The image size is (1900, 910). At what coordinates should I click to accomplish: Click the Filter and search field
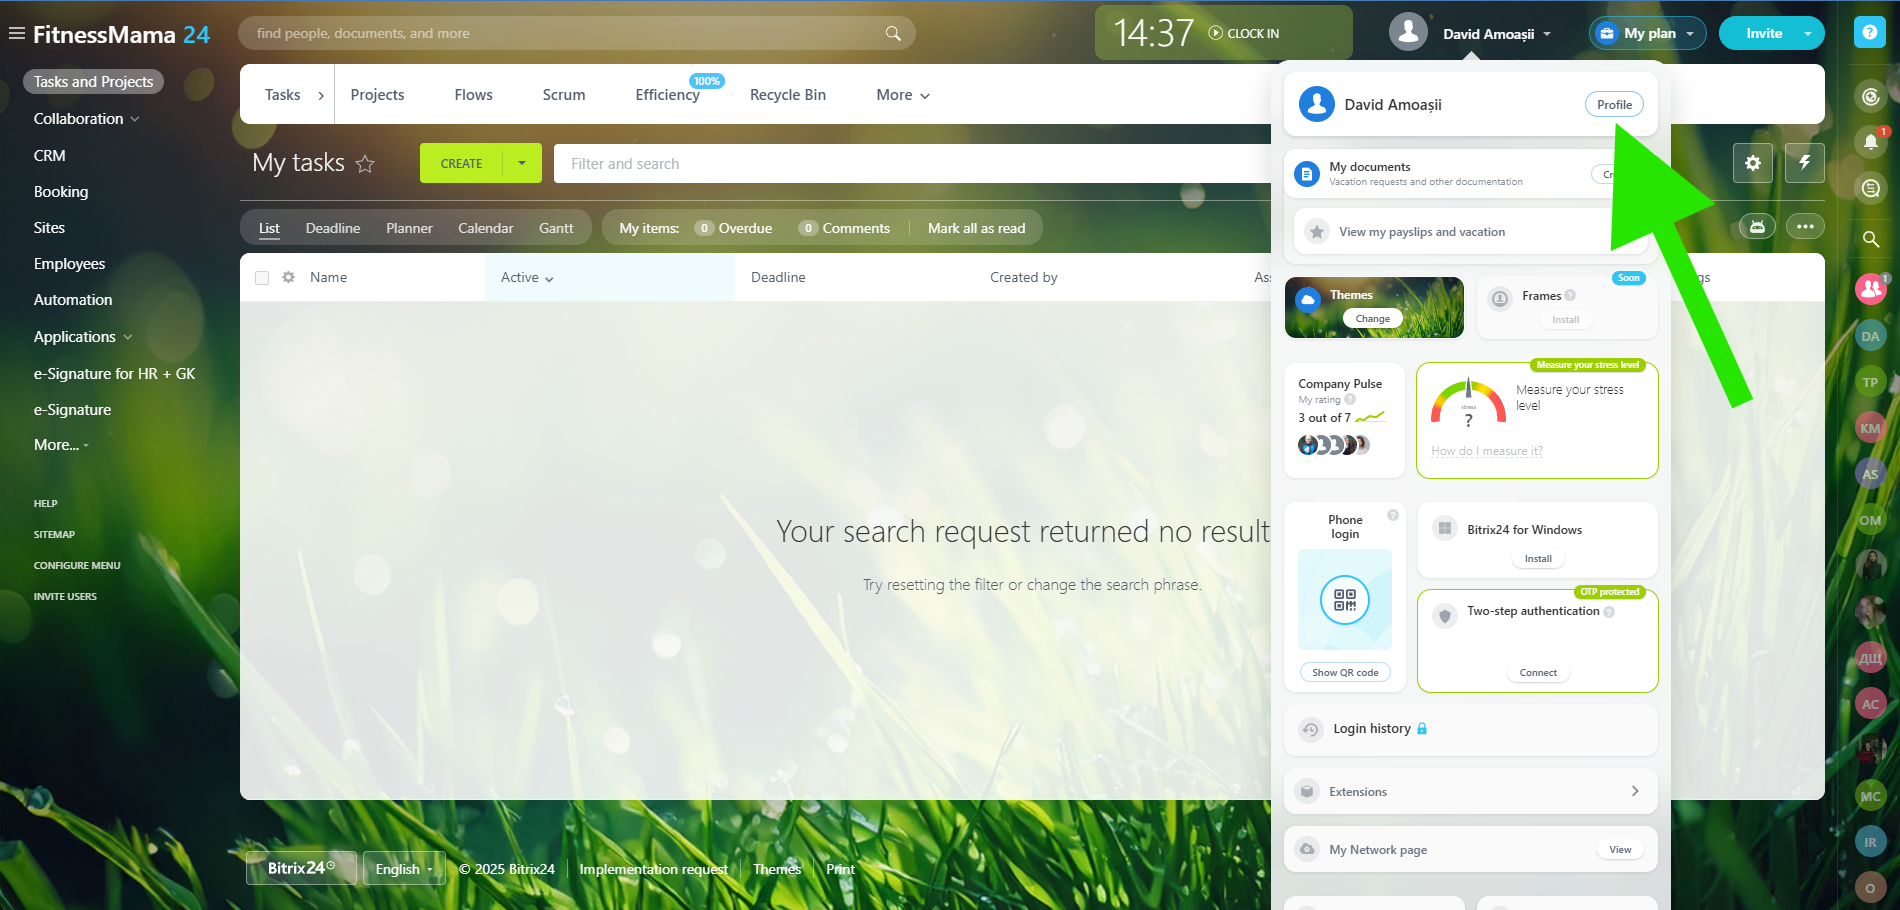[910, 164]
